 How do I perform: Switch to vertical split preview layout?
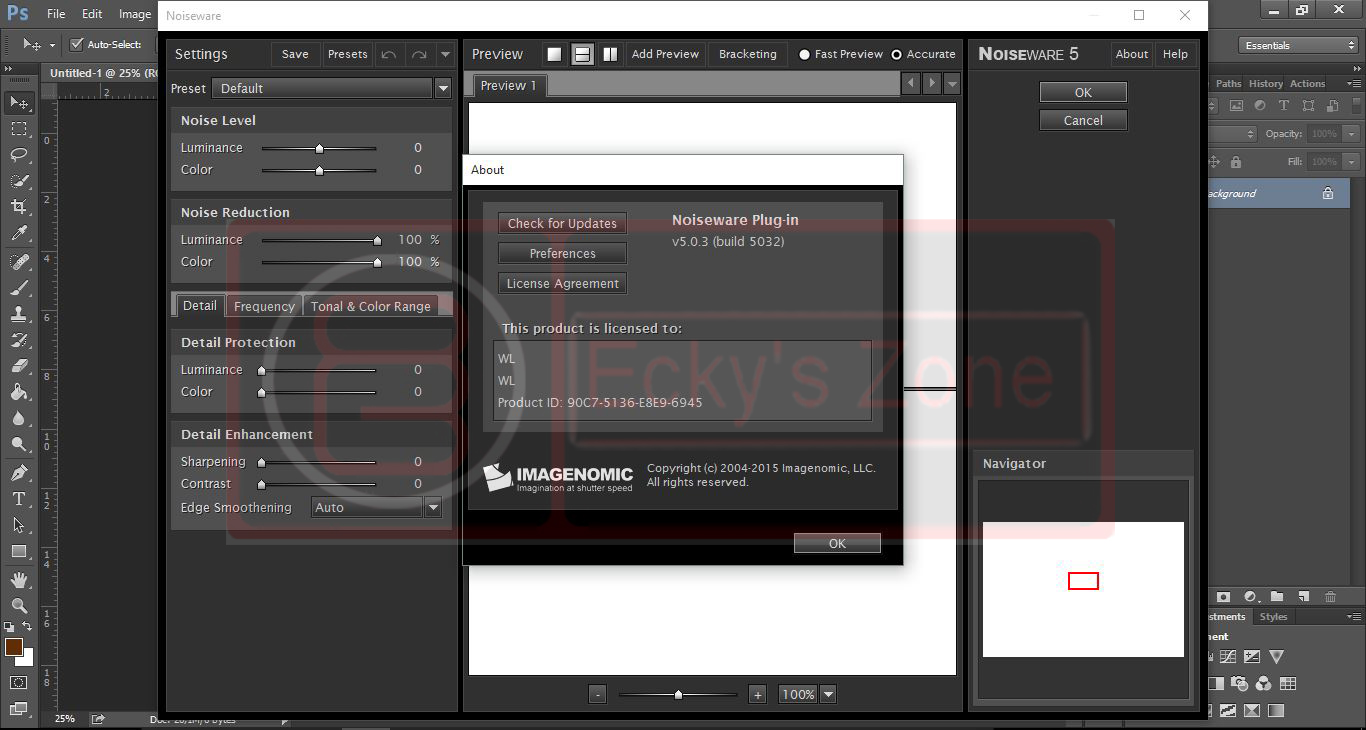(610, 54)
